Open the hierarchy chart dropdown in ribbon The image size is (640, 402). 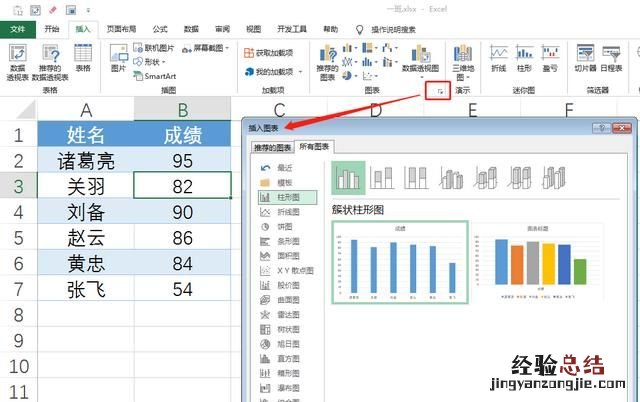click(x=370, y=48)
